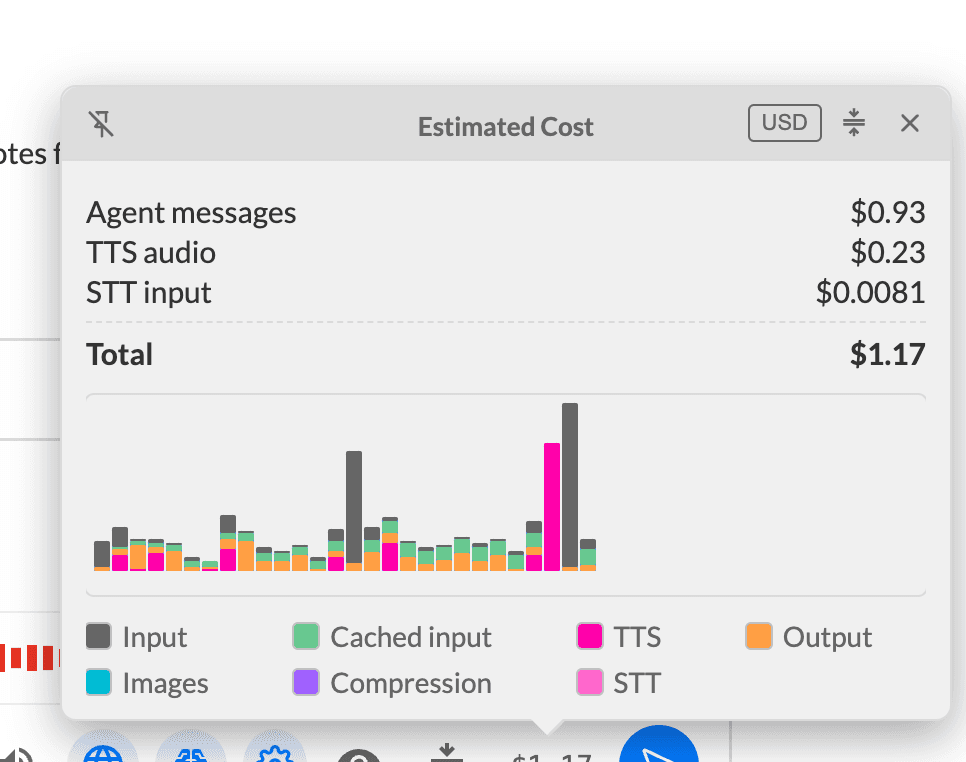Unpin the Estimated Cost popup
Viewport: 966px width, 762px height.
pos(101,124)
